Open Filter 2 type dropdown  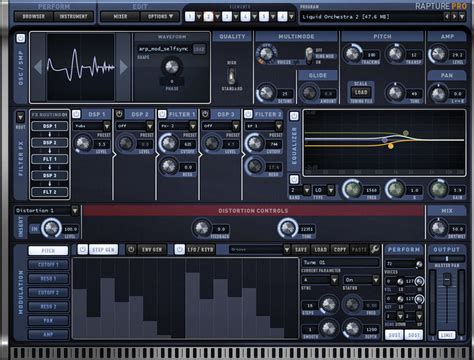point(279,126)
